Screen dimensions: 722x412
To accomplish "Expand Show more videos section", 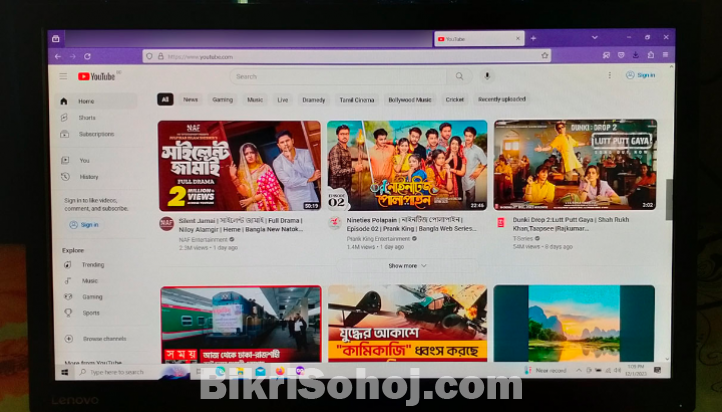I will [407, 266].
